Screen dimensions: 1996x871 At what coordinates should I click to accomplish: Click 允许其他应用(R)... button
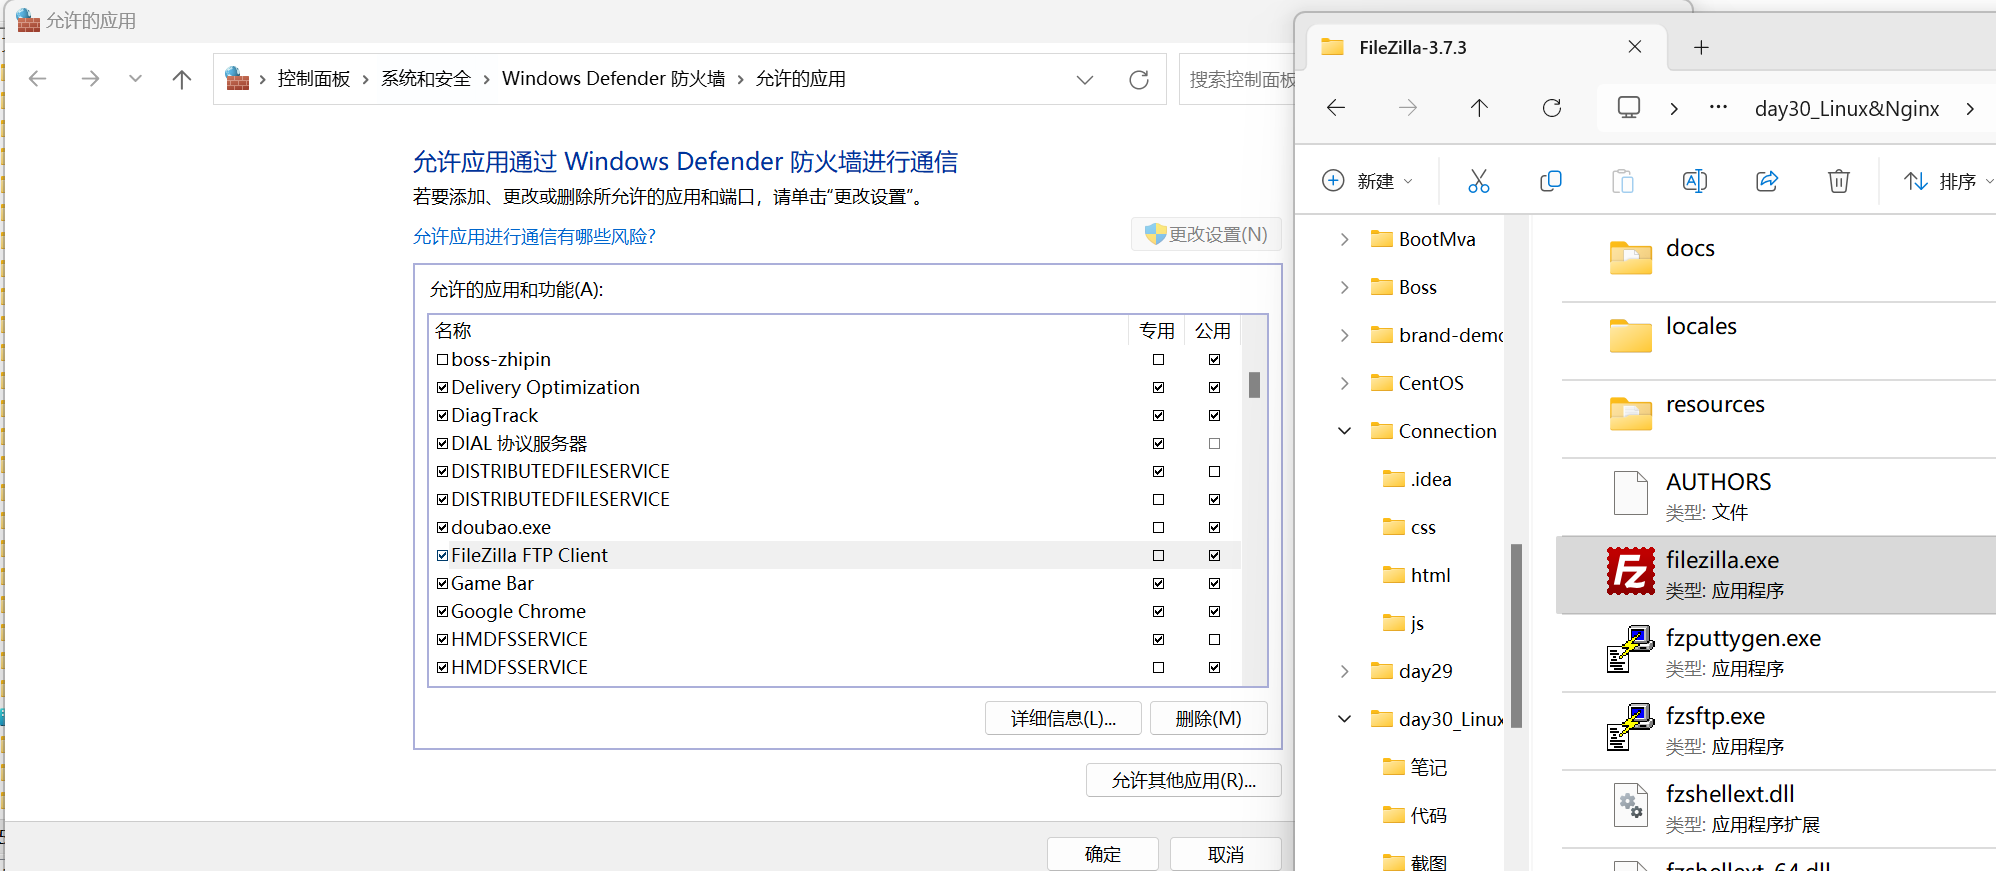1183,781
